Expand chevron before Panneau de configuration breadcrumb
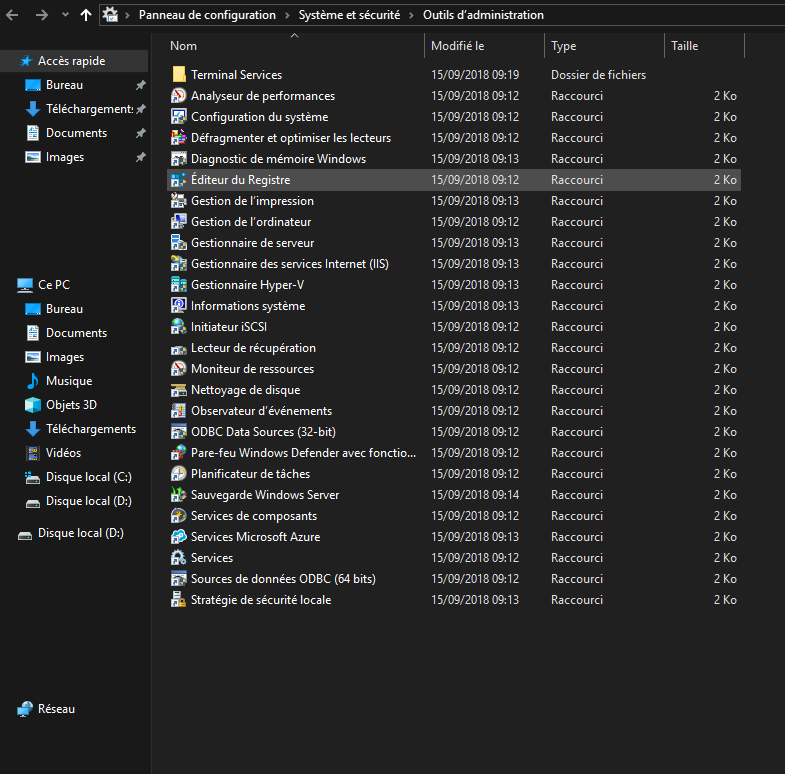The height and width of the screenshot is (774, 785). pyautogui.click(x=128, y=16)
